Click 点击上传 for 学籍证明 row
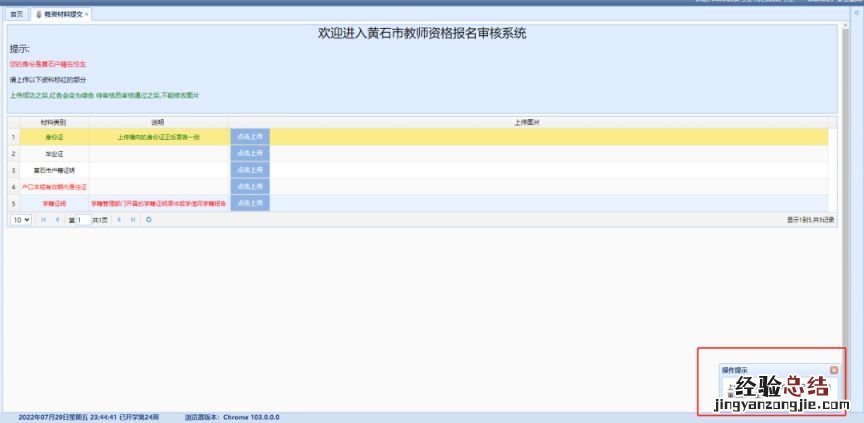 [x=250, y=203]
